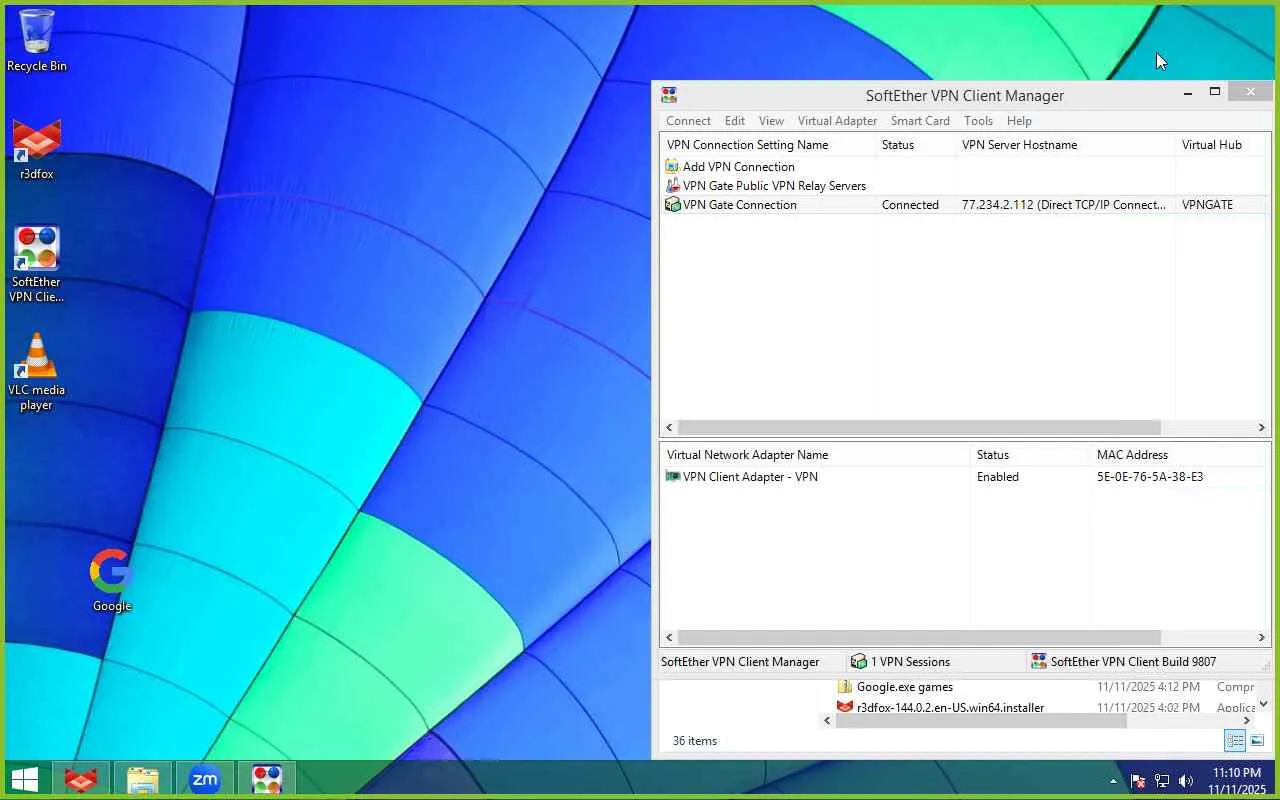Viewport: 1280px width, 800px height.
Task: Open the Virtual Adapter menu
Action: point(837,121)
